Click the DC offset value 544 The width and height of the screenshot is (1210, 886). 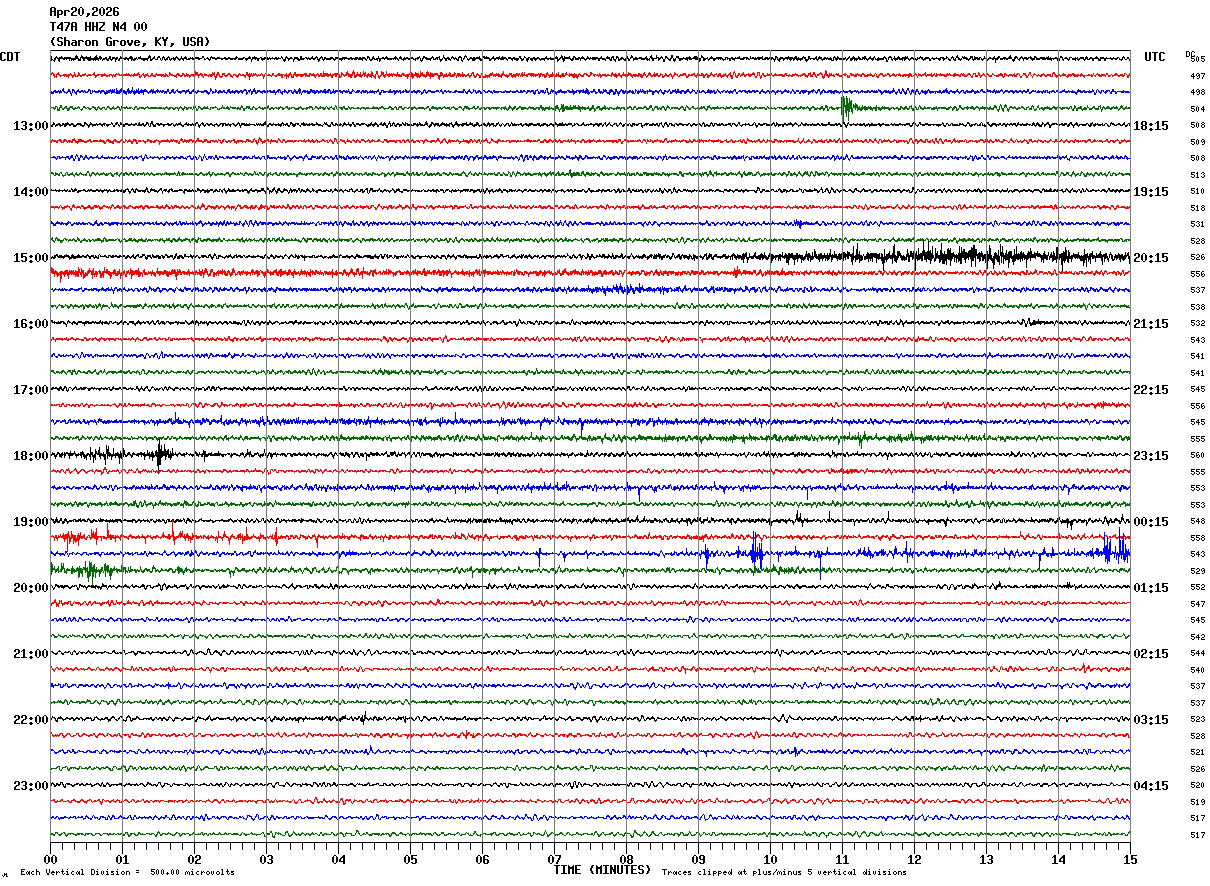(1197, 653)
